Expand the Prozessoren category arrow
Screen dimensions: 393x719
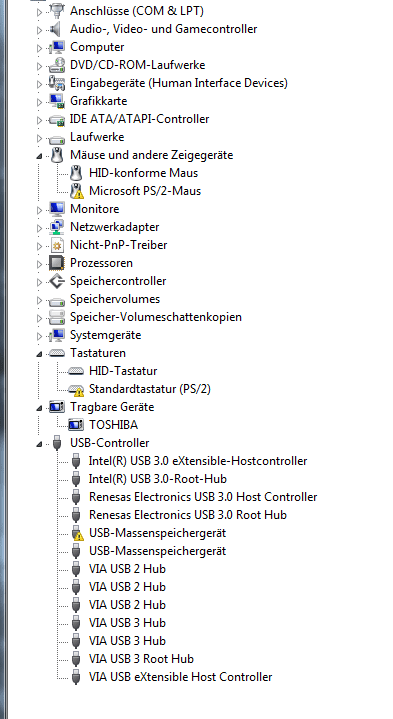point(39,264)
